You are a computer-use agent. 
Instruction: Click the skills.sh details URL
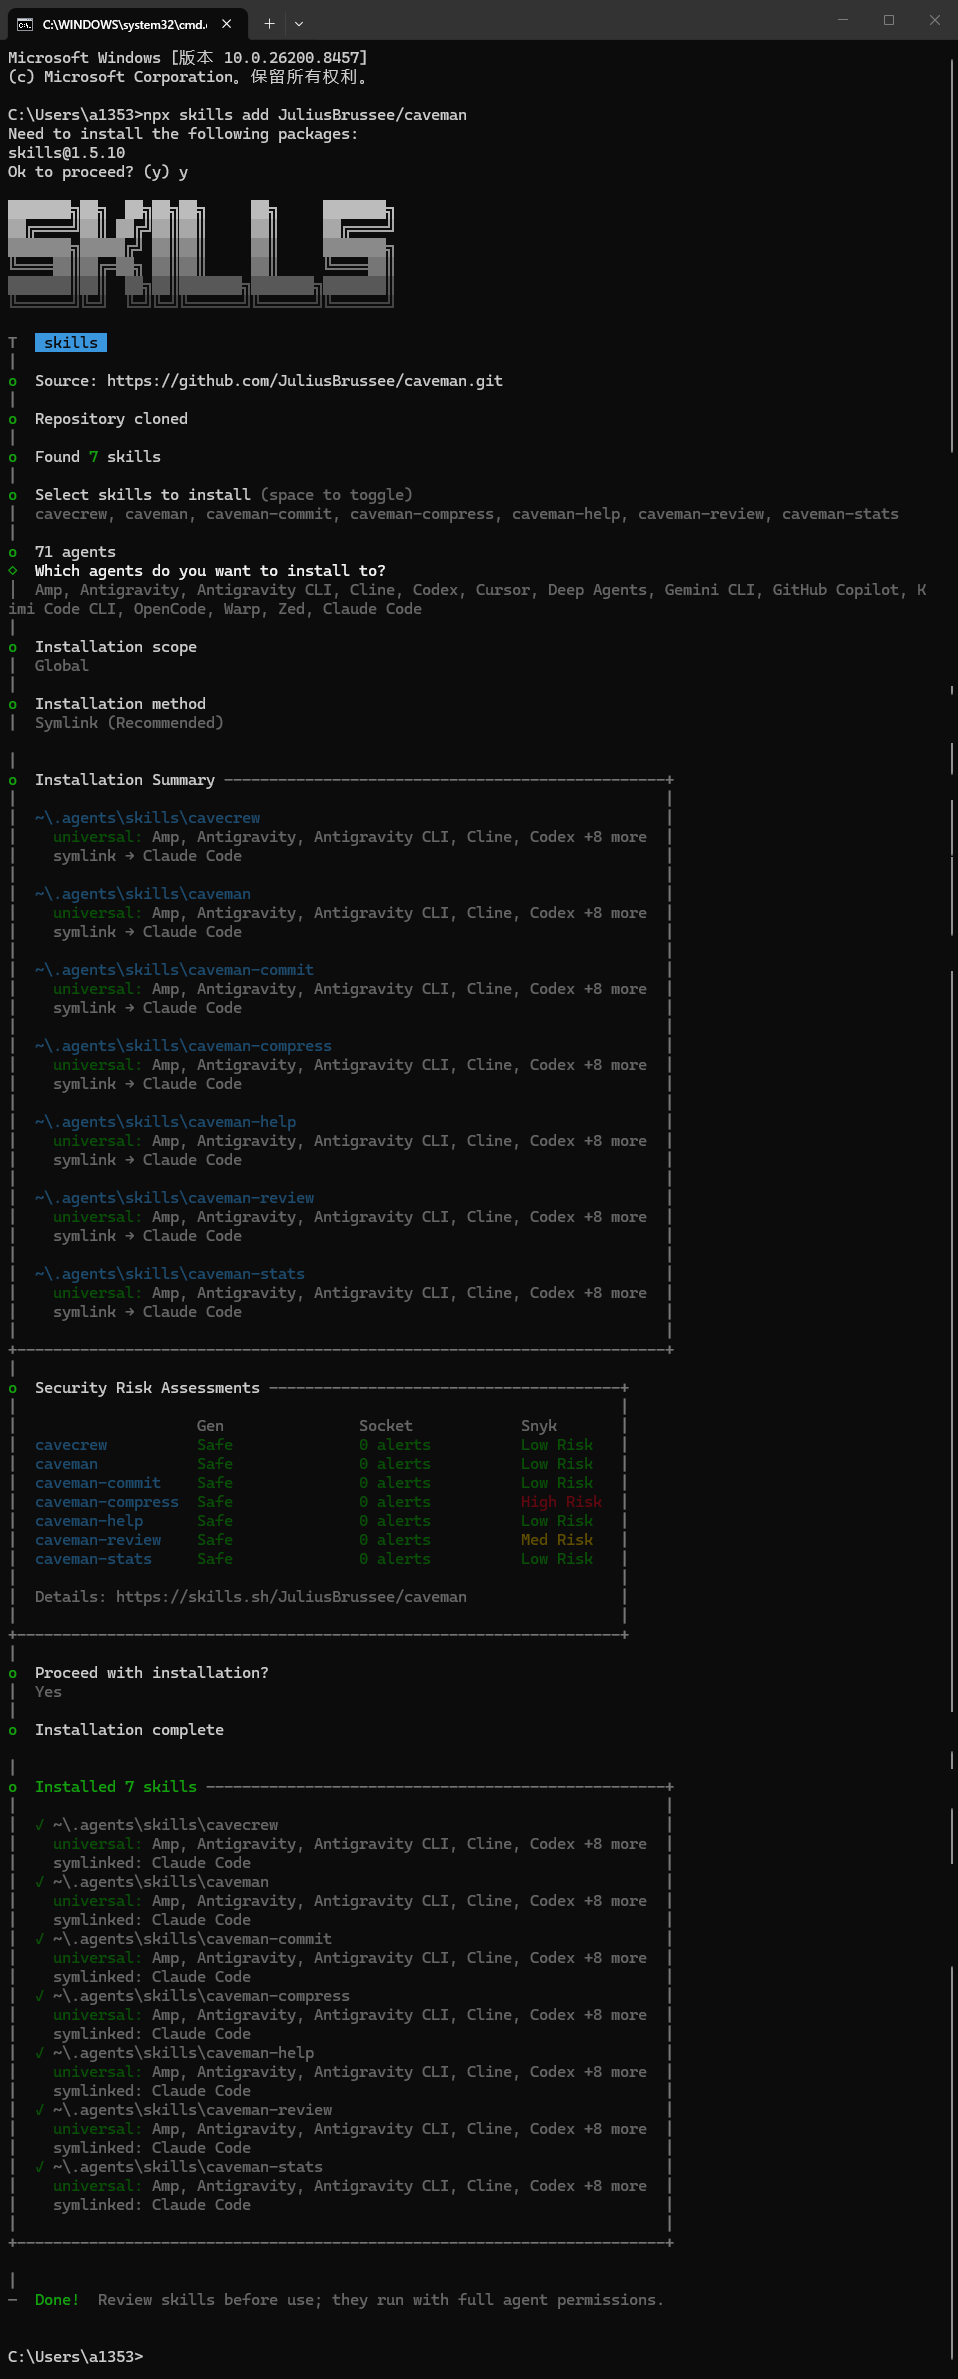pos(291,1597)
